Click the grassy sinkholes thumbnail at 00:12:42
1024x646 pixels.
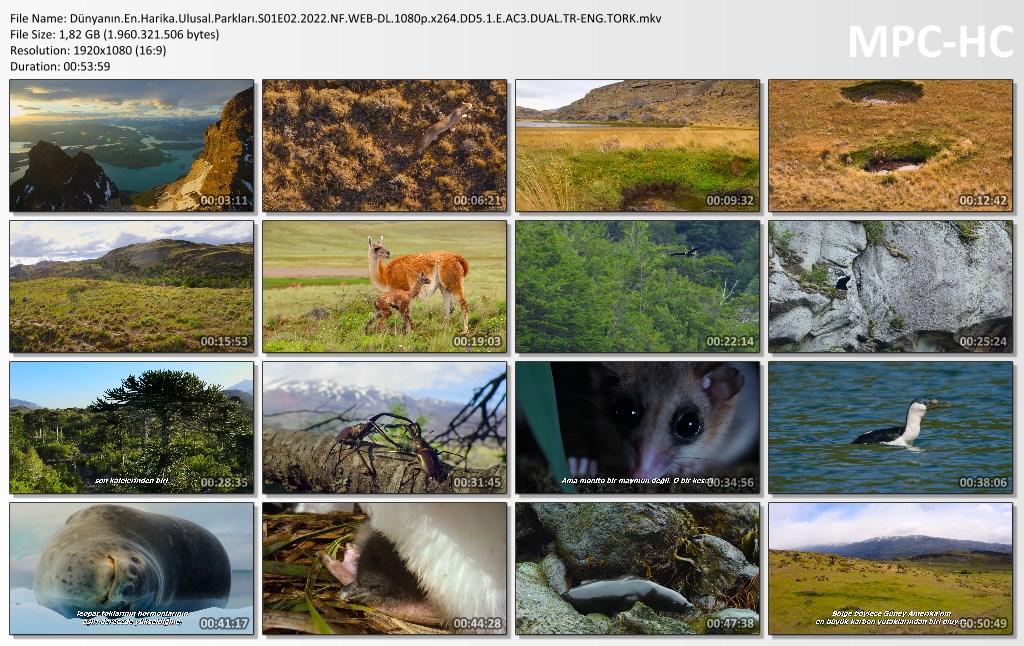click(x=890, y=146)
